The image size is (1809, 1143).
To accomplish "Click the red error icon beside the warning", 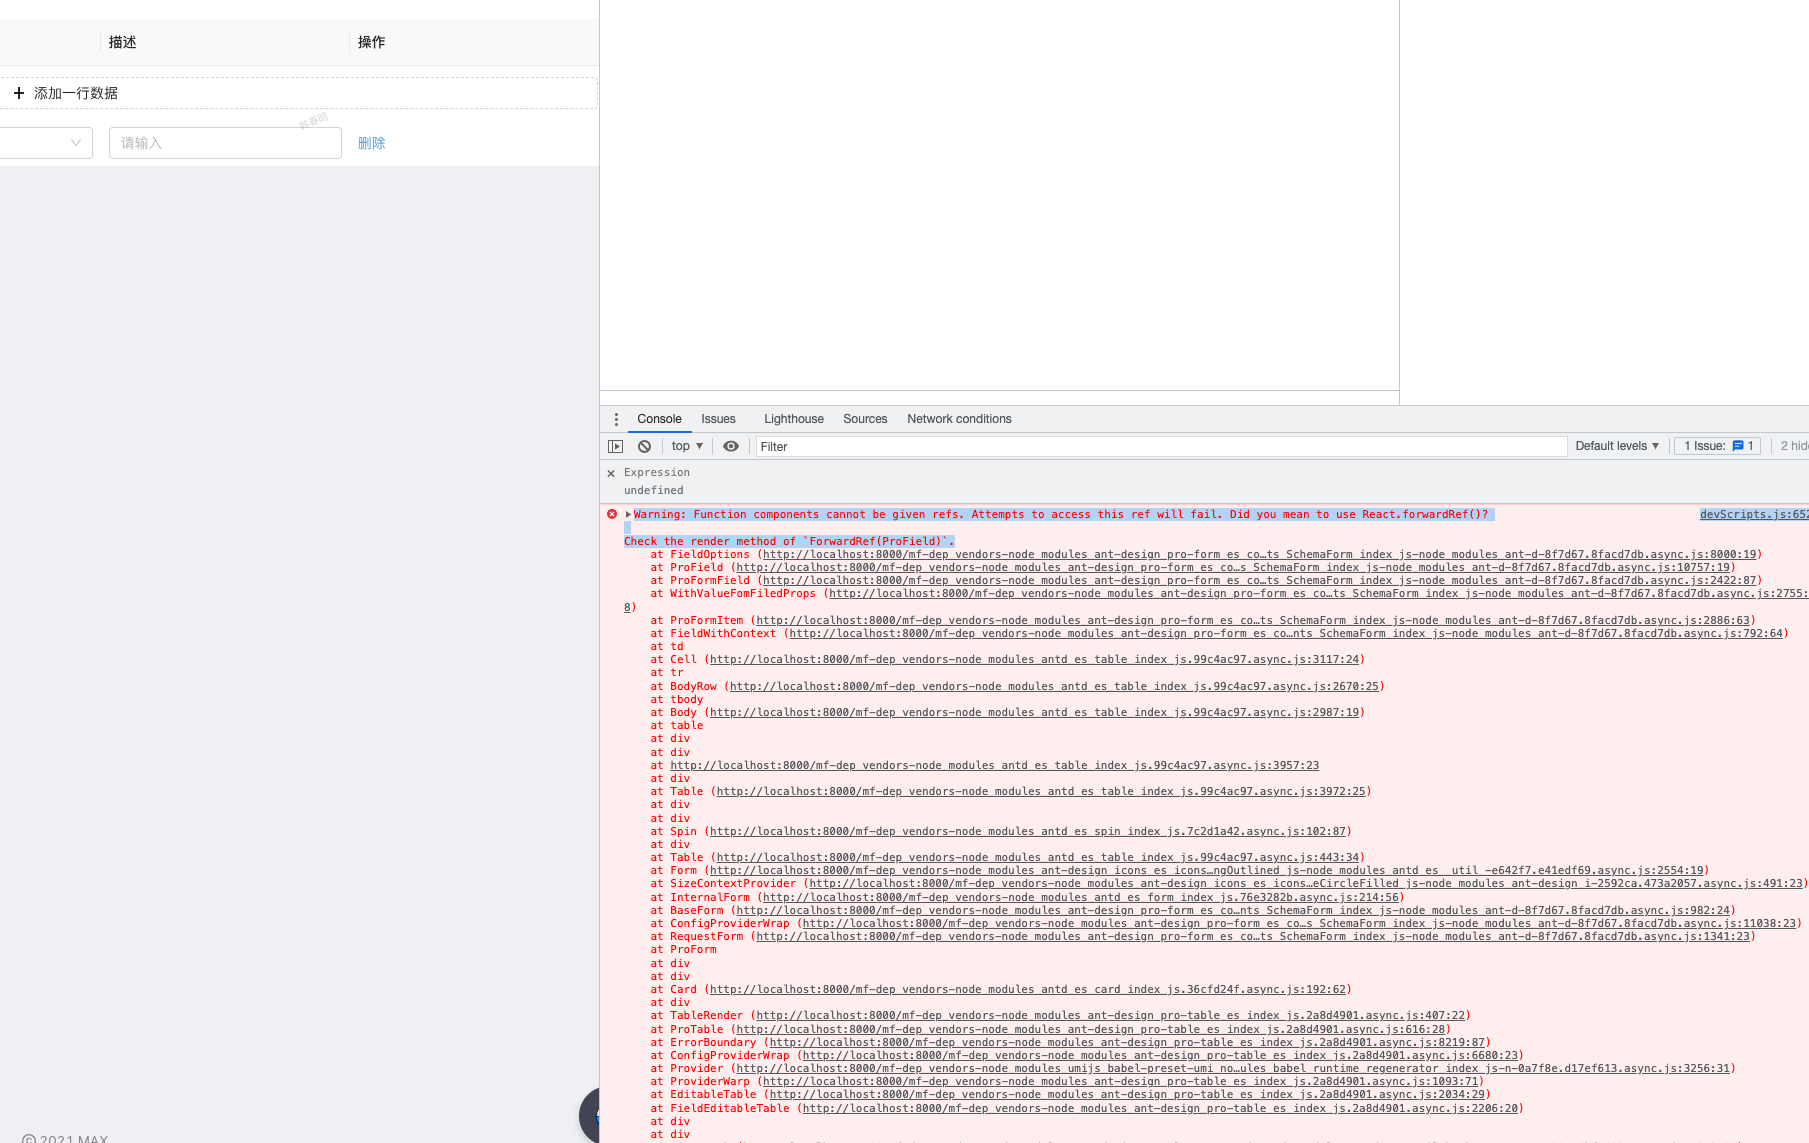I will coord(613,514).
